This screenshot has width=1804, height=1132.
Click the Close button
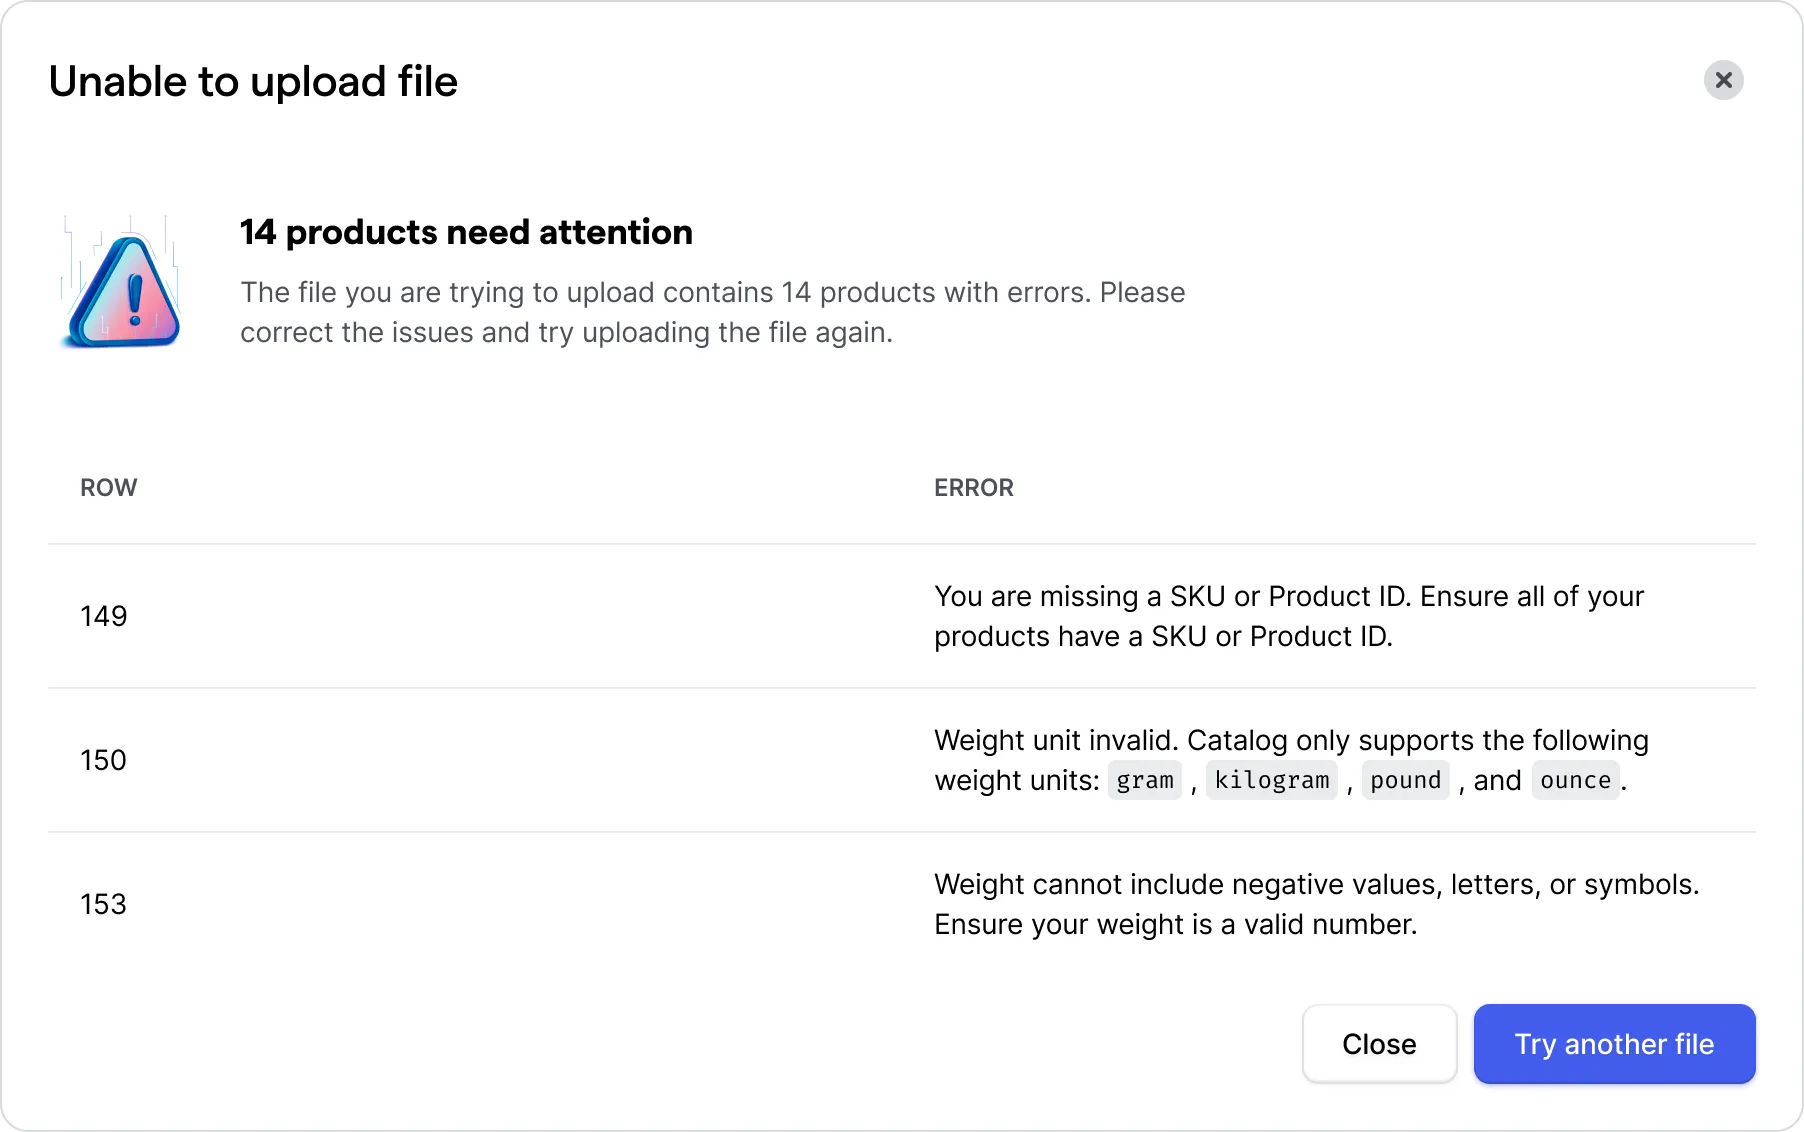(x=1379, y=1044)
